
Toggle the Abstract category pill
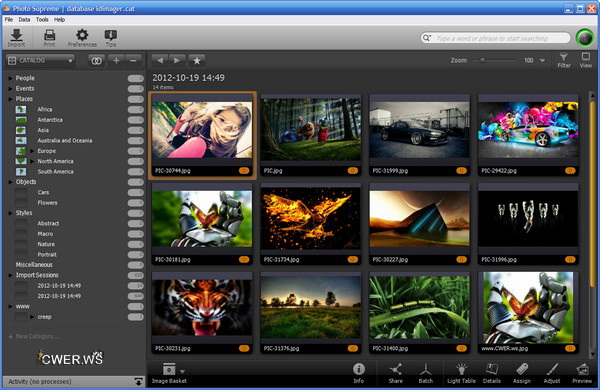pos(135,224)
